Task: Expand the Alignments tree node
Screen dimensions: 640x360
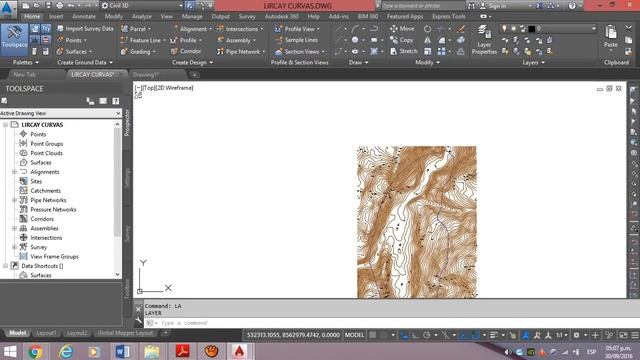Action: pyautogui.click(x=14, y=172)
